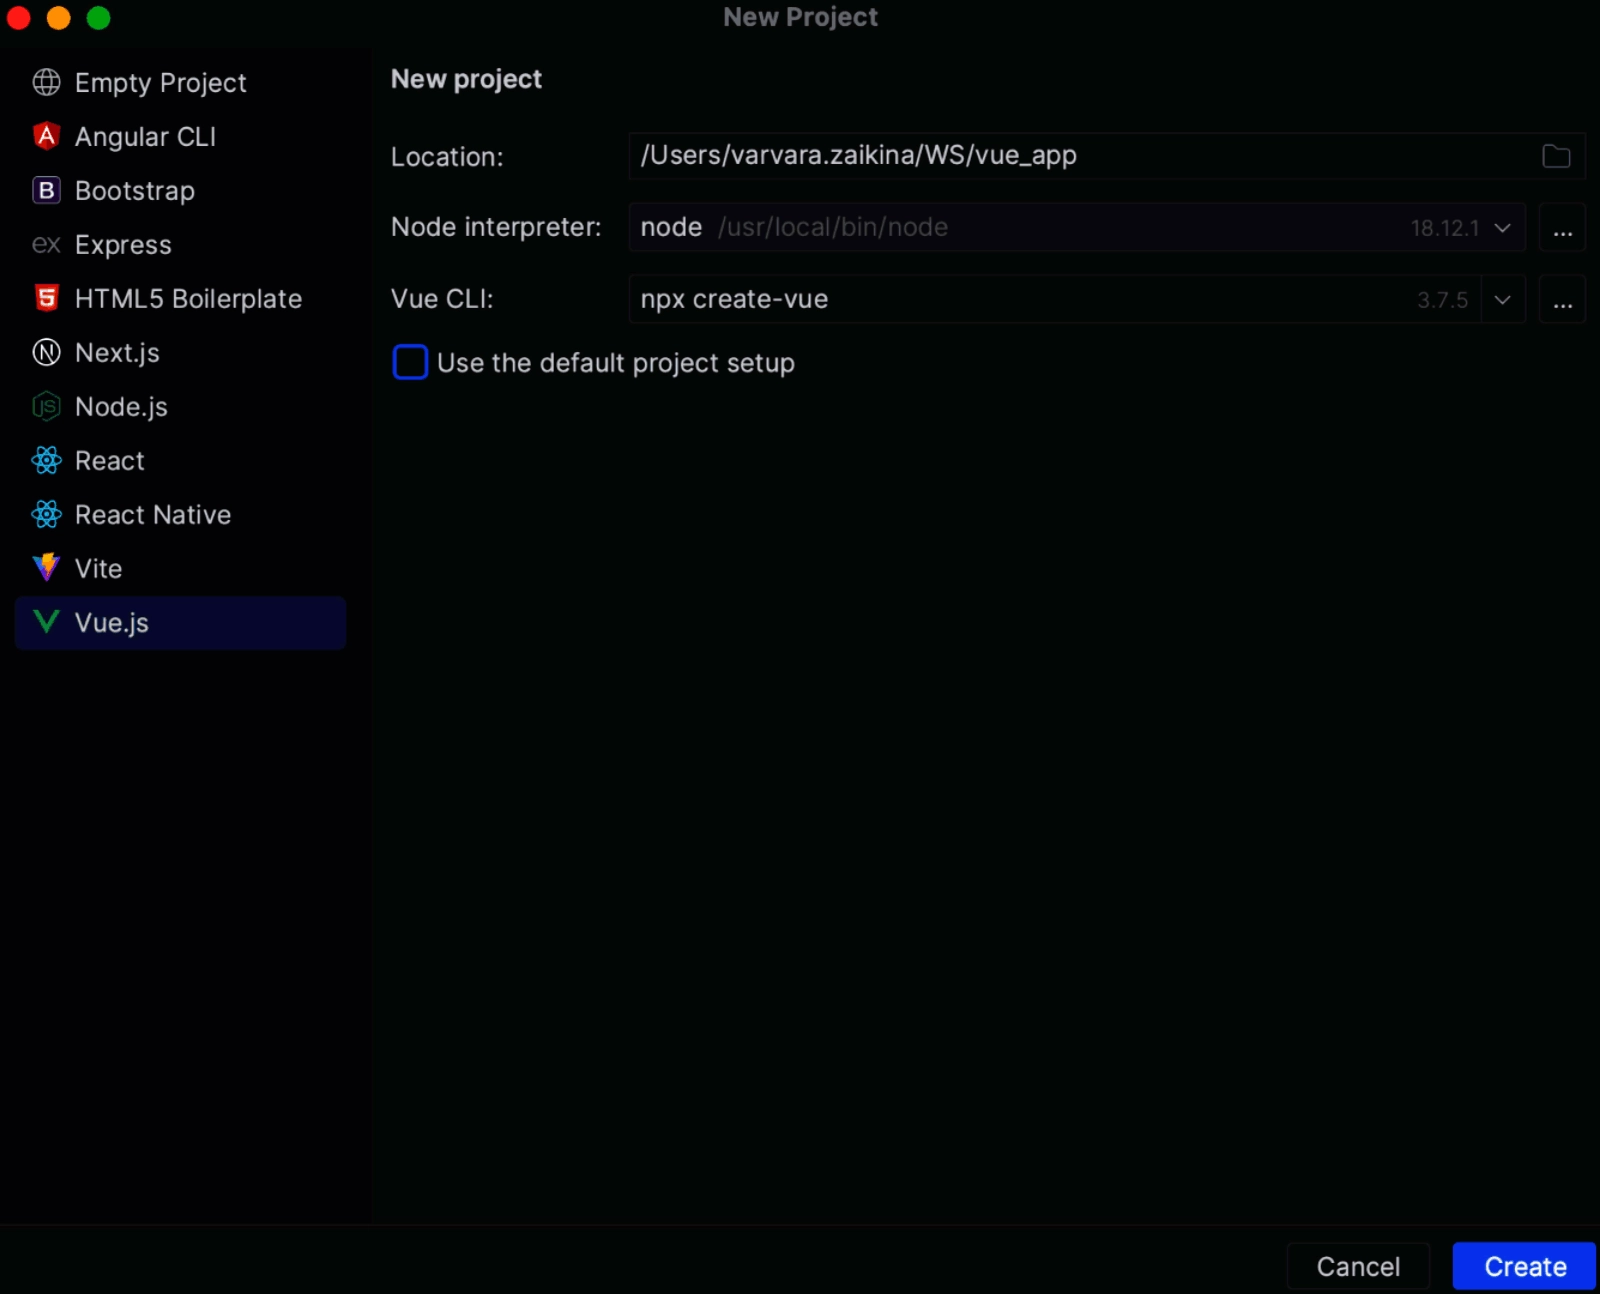This screenshot has height=1294, width=1600.
Task: Browse for location using folder icon
Action: pos(1556,156)
